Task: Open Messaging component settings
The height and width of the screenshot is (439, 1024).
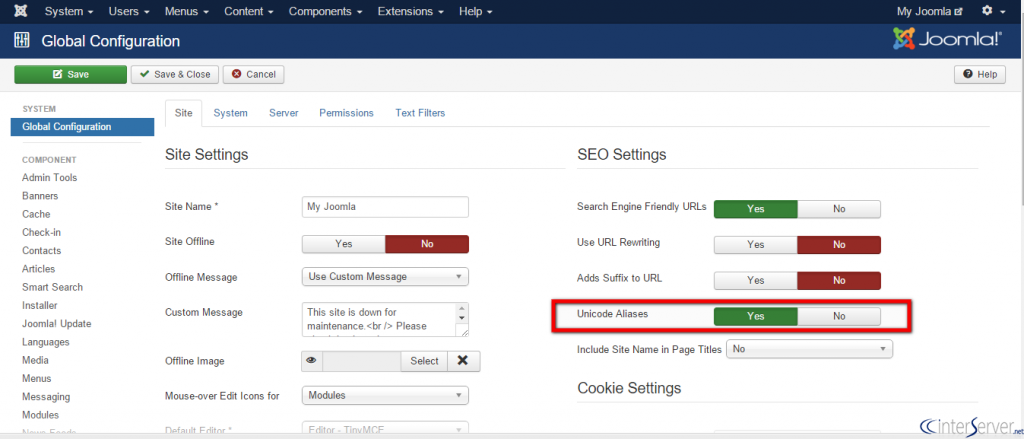Action: coord(46,397)
